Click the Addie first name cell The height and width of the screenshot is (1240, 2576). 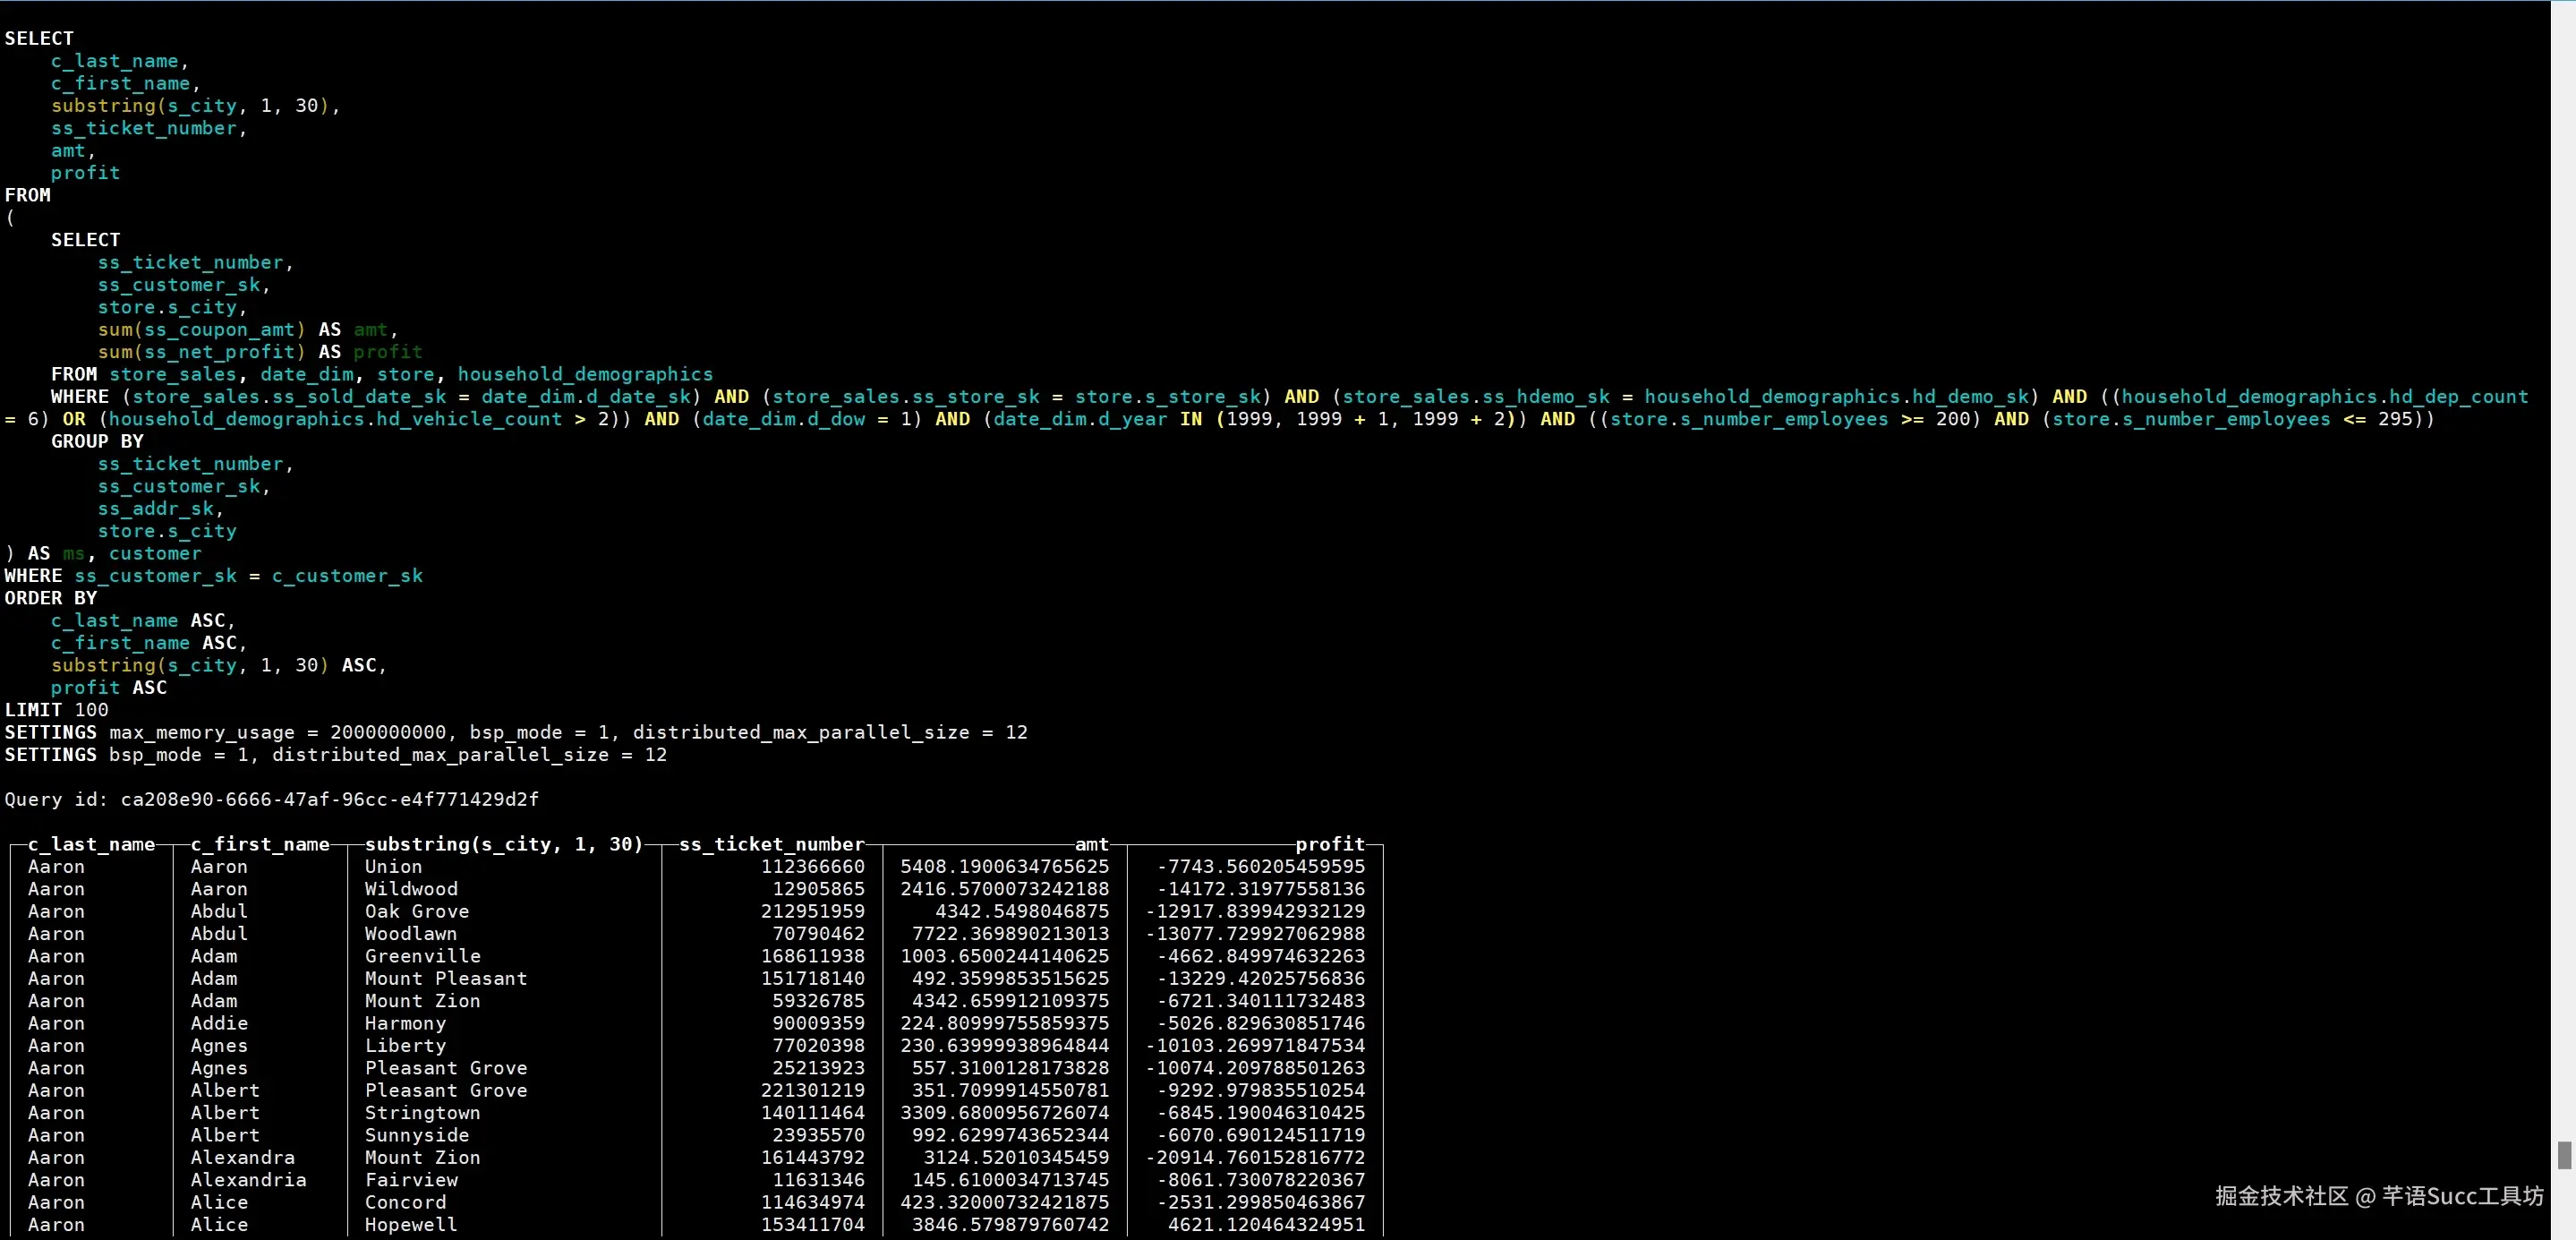coord(219,1023)
